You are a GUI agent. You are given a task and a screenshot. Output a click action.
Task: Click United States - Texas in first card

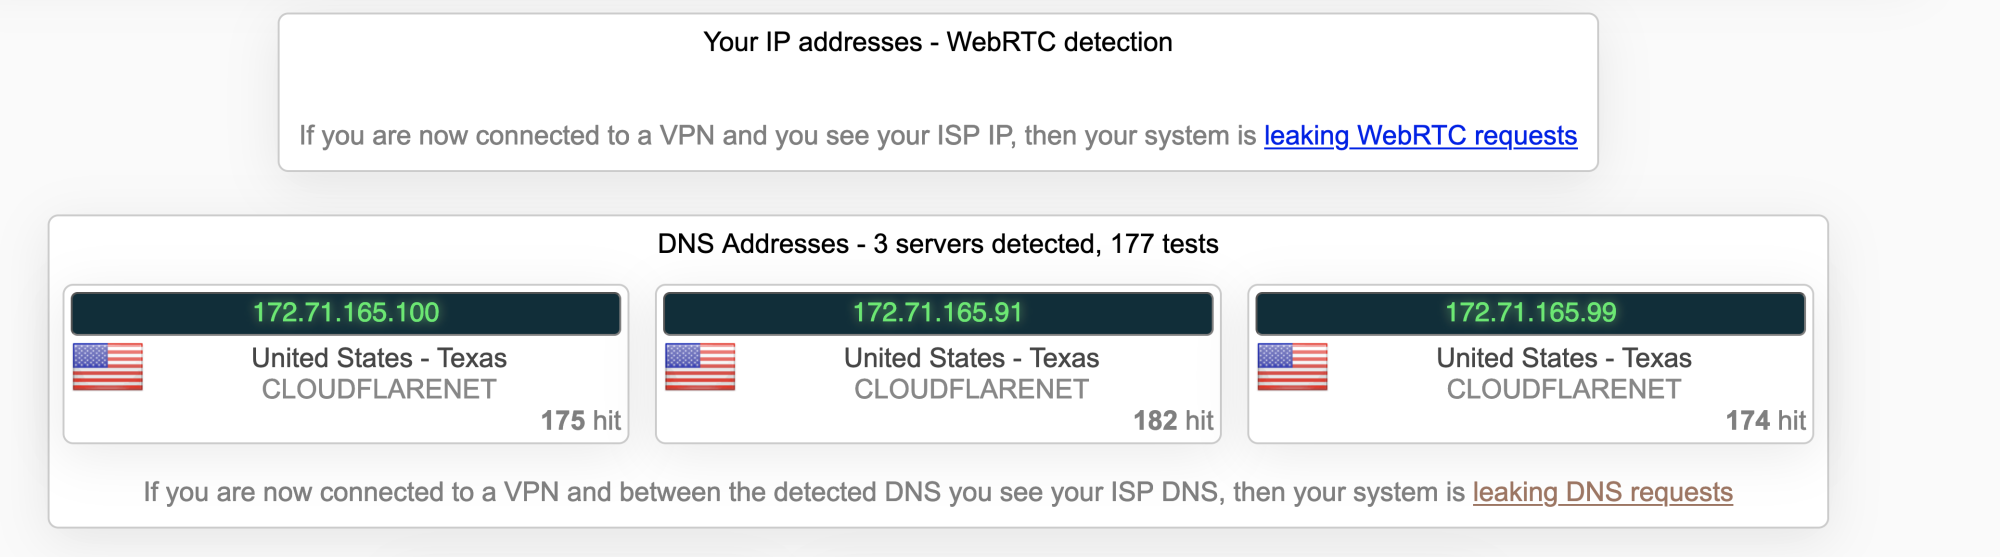pyautogui.click(x=379, y=358)
